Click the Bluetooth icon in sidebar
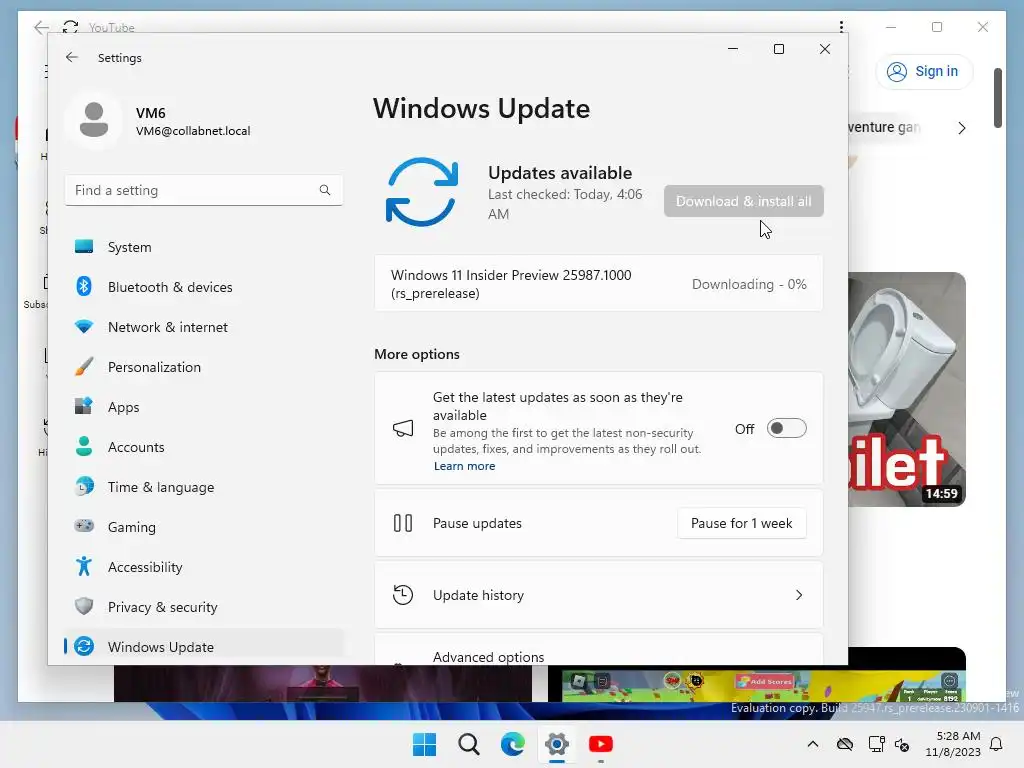Screen dimensions: 1024x768 point(84,286)
